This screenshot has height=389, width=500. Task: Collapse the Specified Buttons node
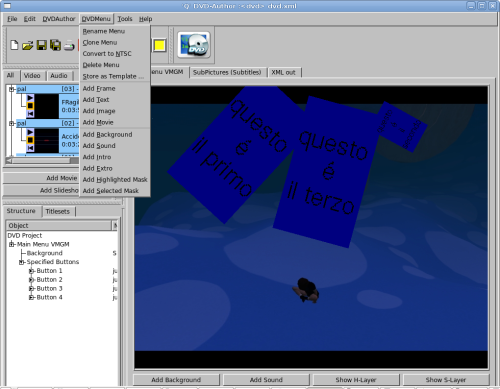(21, 262)
